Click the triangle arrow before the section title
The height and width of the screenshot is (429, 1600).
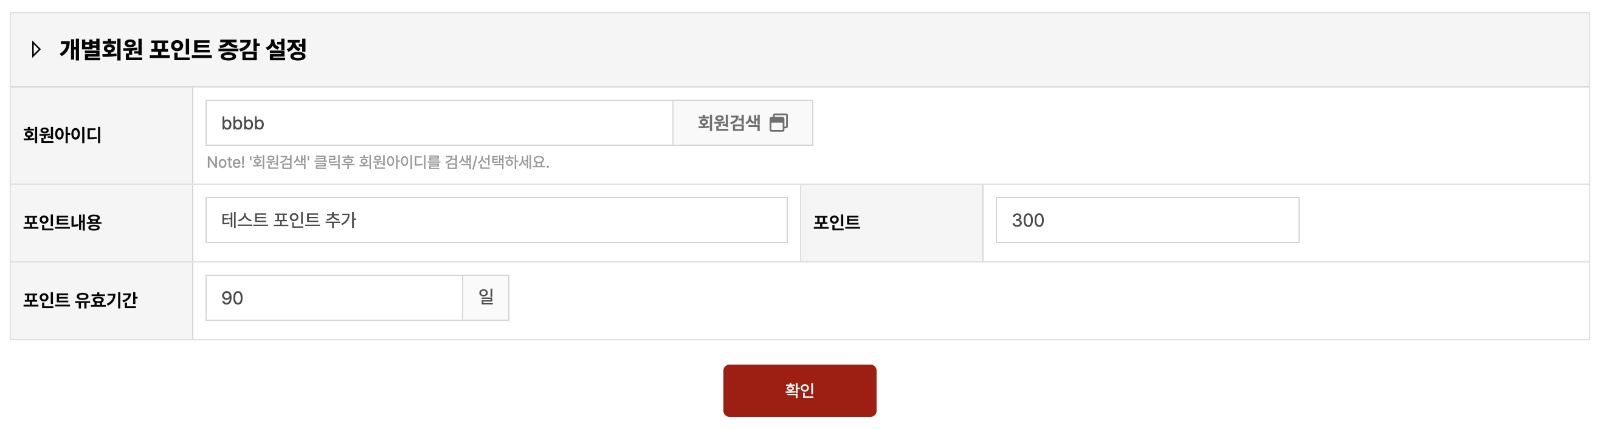coord(36,49)
